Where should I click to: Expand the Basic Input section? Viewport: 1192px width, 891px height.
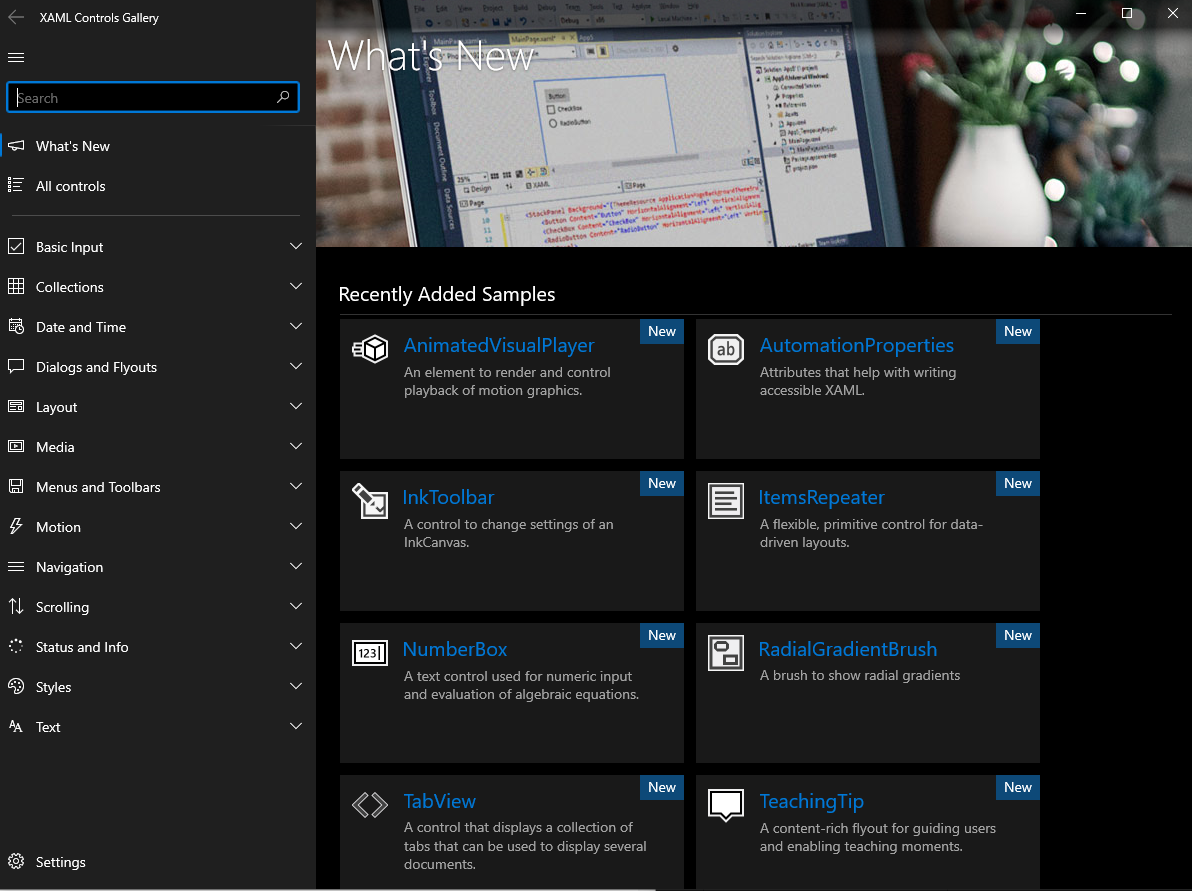[x=296, y=246]
